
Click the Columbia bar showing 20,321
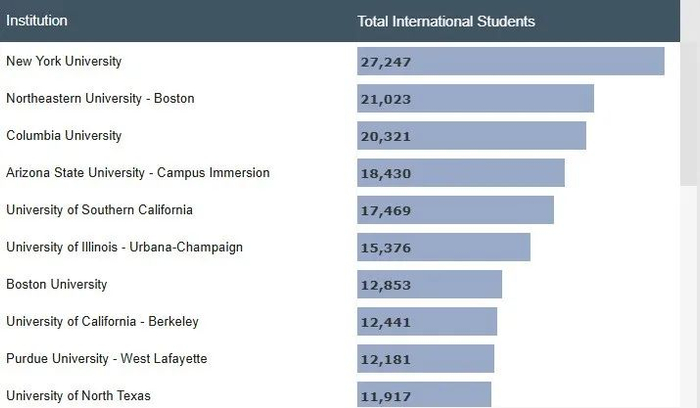pos(471,136)
